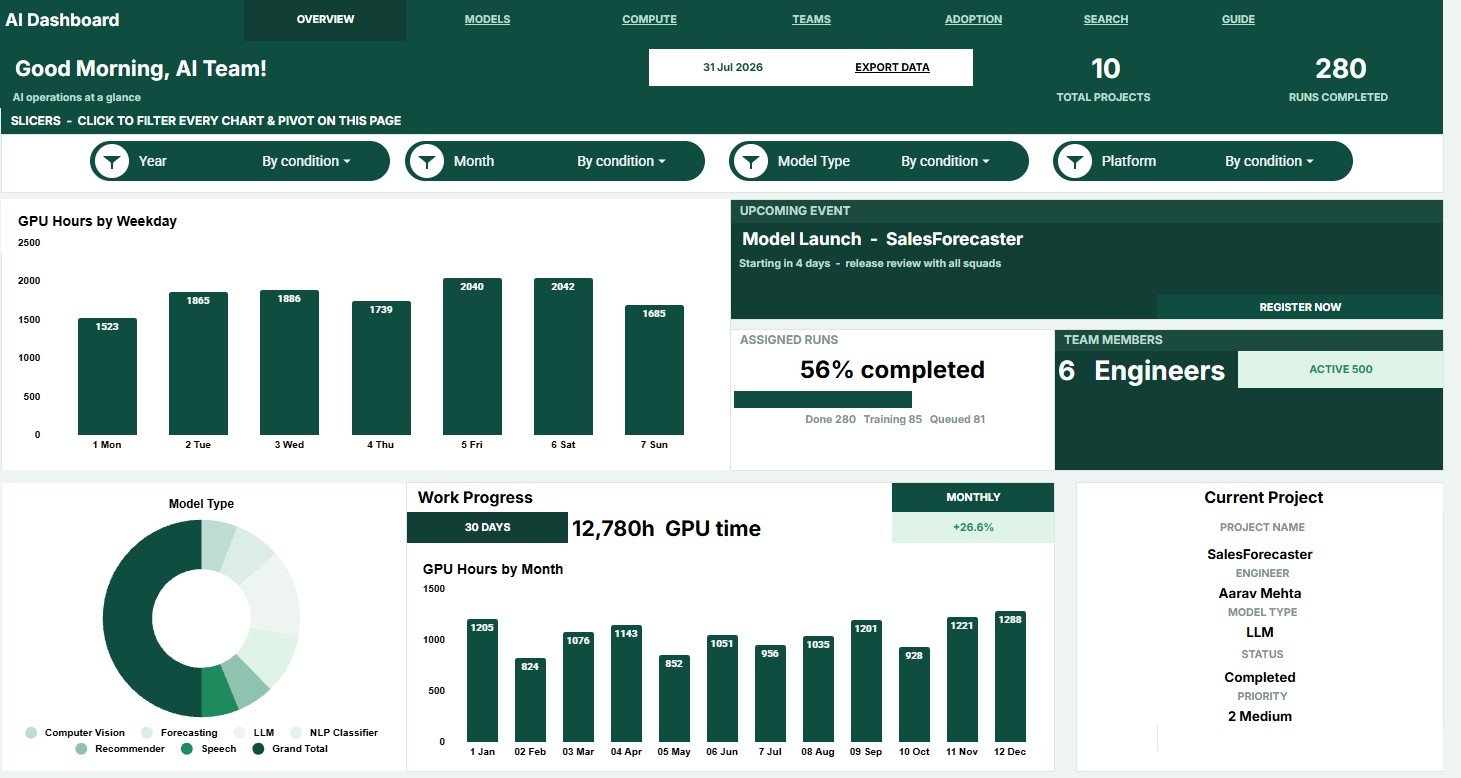This screenshot has width=1461, height=778.
Task: Click the December bar labeled 1288
Action: coord(1010,677)
